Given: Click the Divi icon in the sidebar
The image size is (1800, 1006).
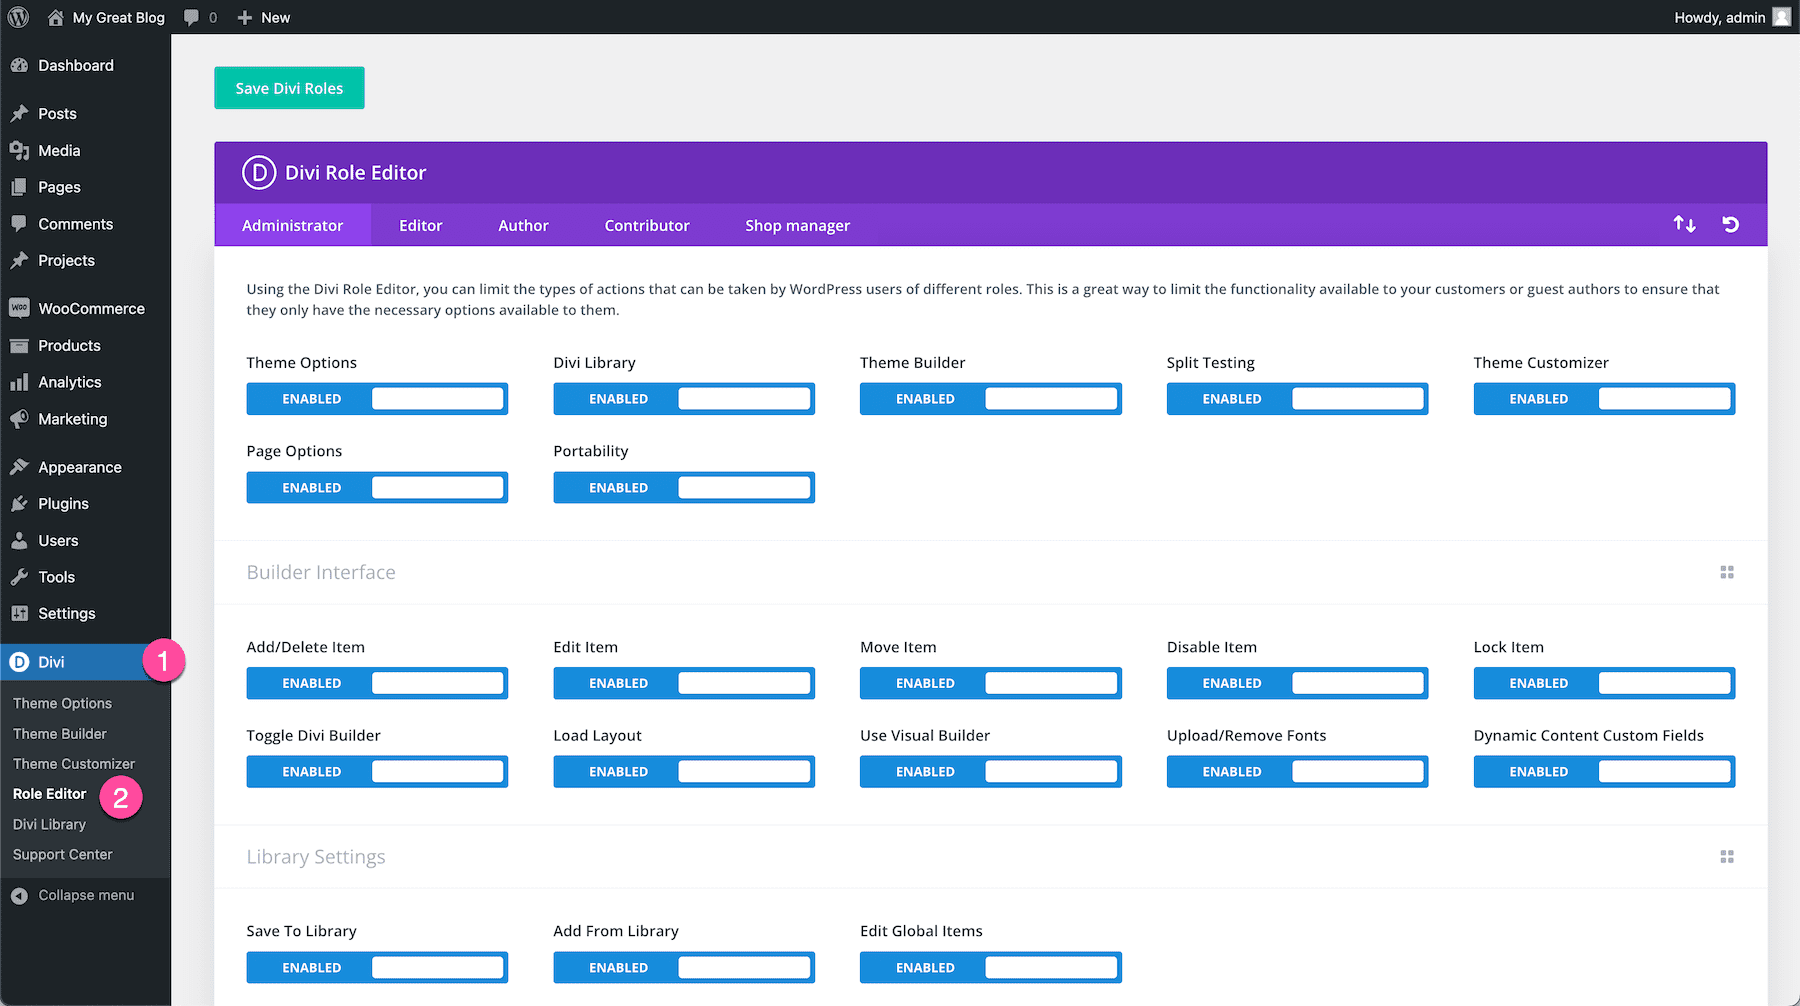Looking at the screenshot, I should (19, 661).
